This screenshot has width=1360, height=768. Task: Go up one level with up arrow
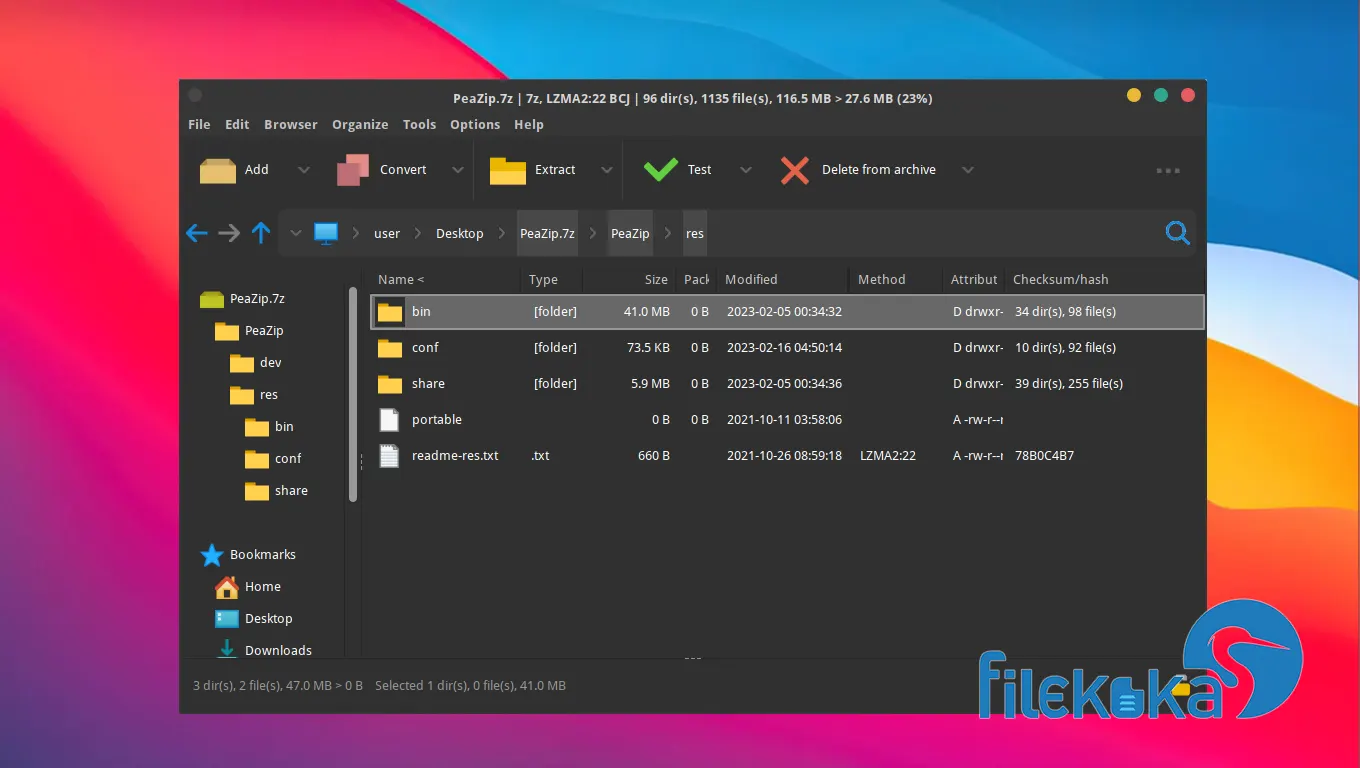261,233
